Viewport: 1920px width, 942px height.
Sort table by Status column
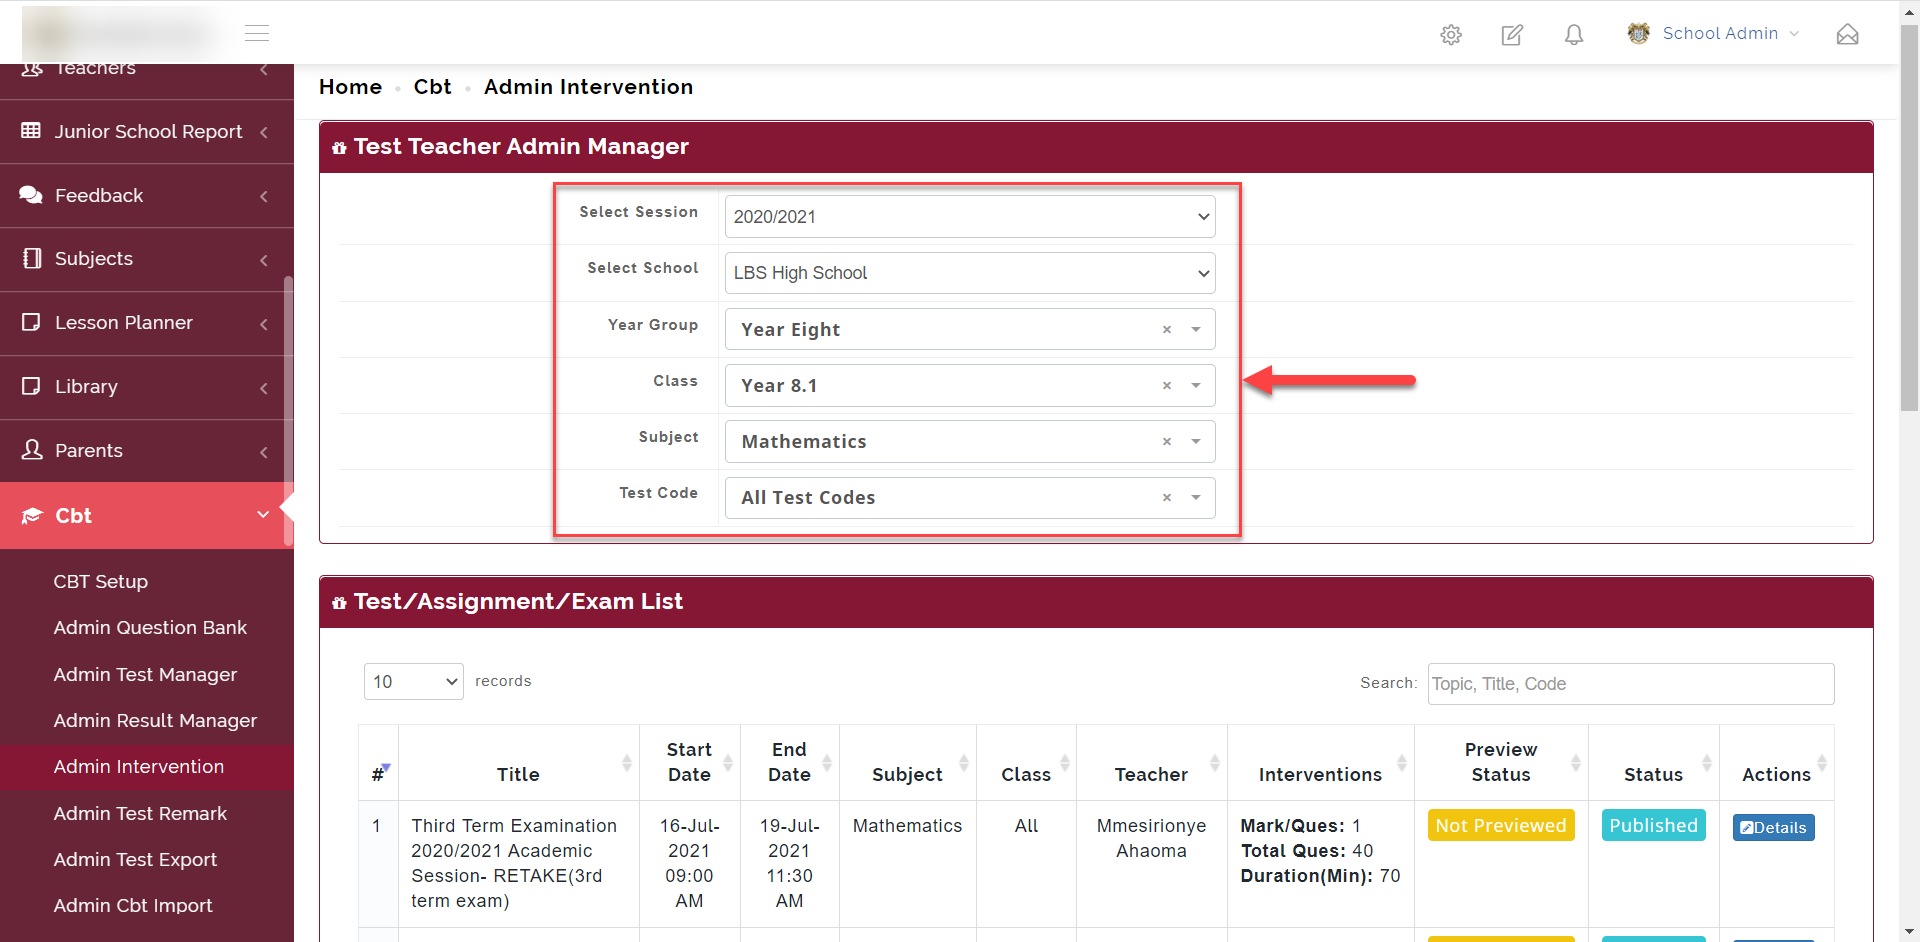tap(1653, 763)
